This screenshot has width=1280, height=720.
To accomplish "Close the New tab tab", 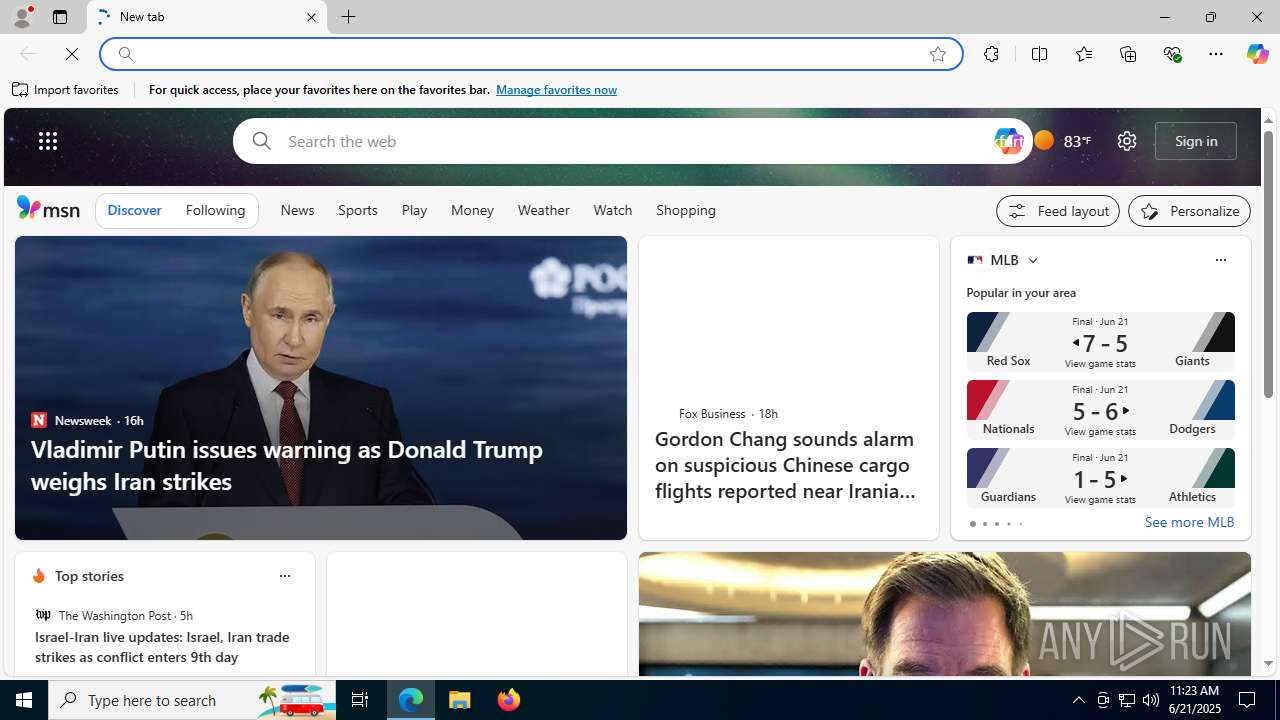I will coord(311,17).
